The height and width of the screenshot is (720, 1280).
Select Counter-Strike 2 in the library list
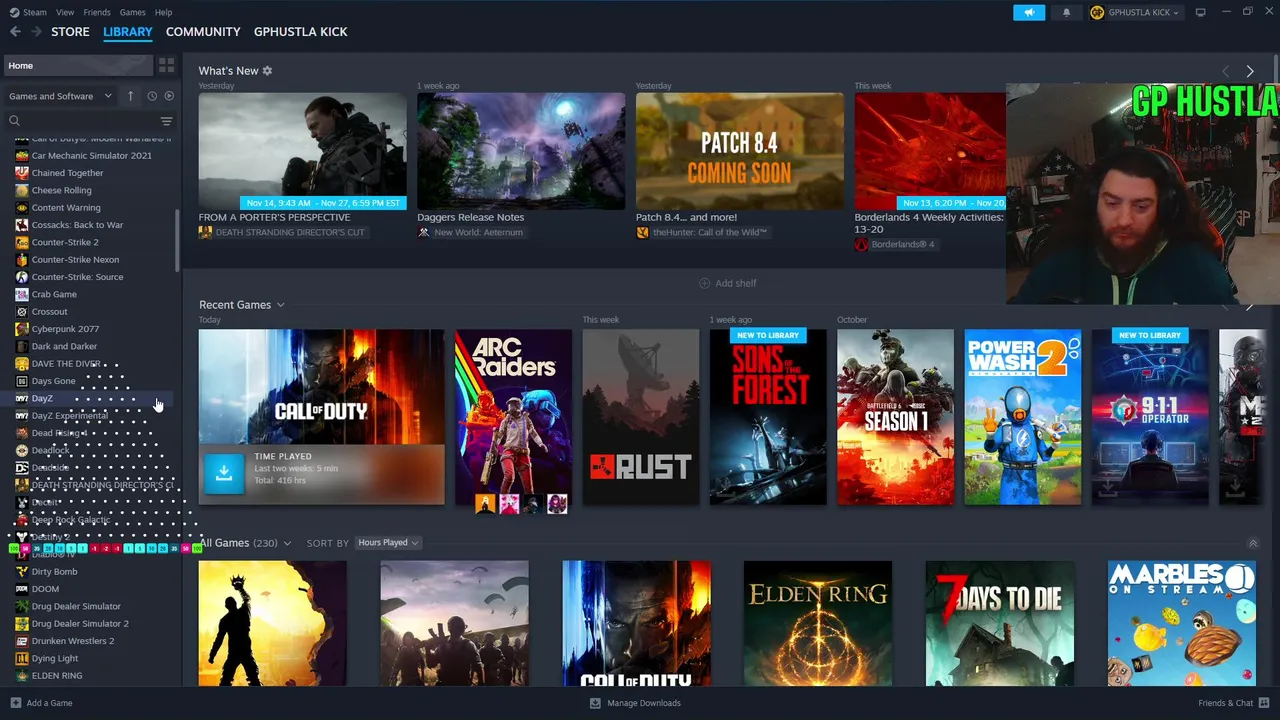(65, 242)
